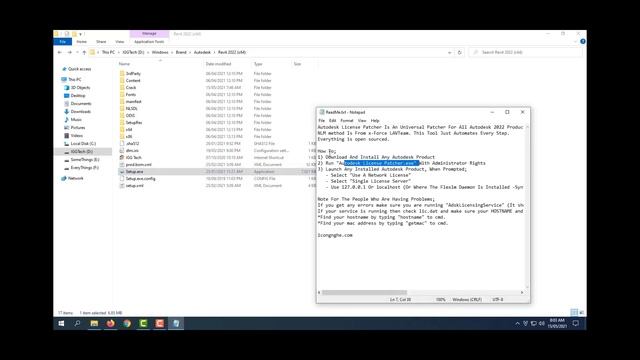Go forward with the Explorer forward arrow

pos(69,52)
